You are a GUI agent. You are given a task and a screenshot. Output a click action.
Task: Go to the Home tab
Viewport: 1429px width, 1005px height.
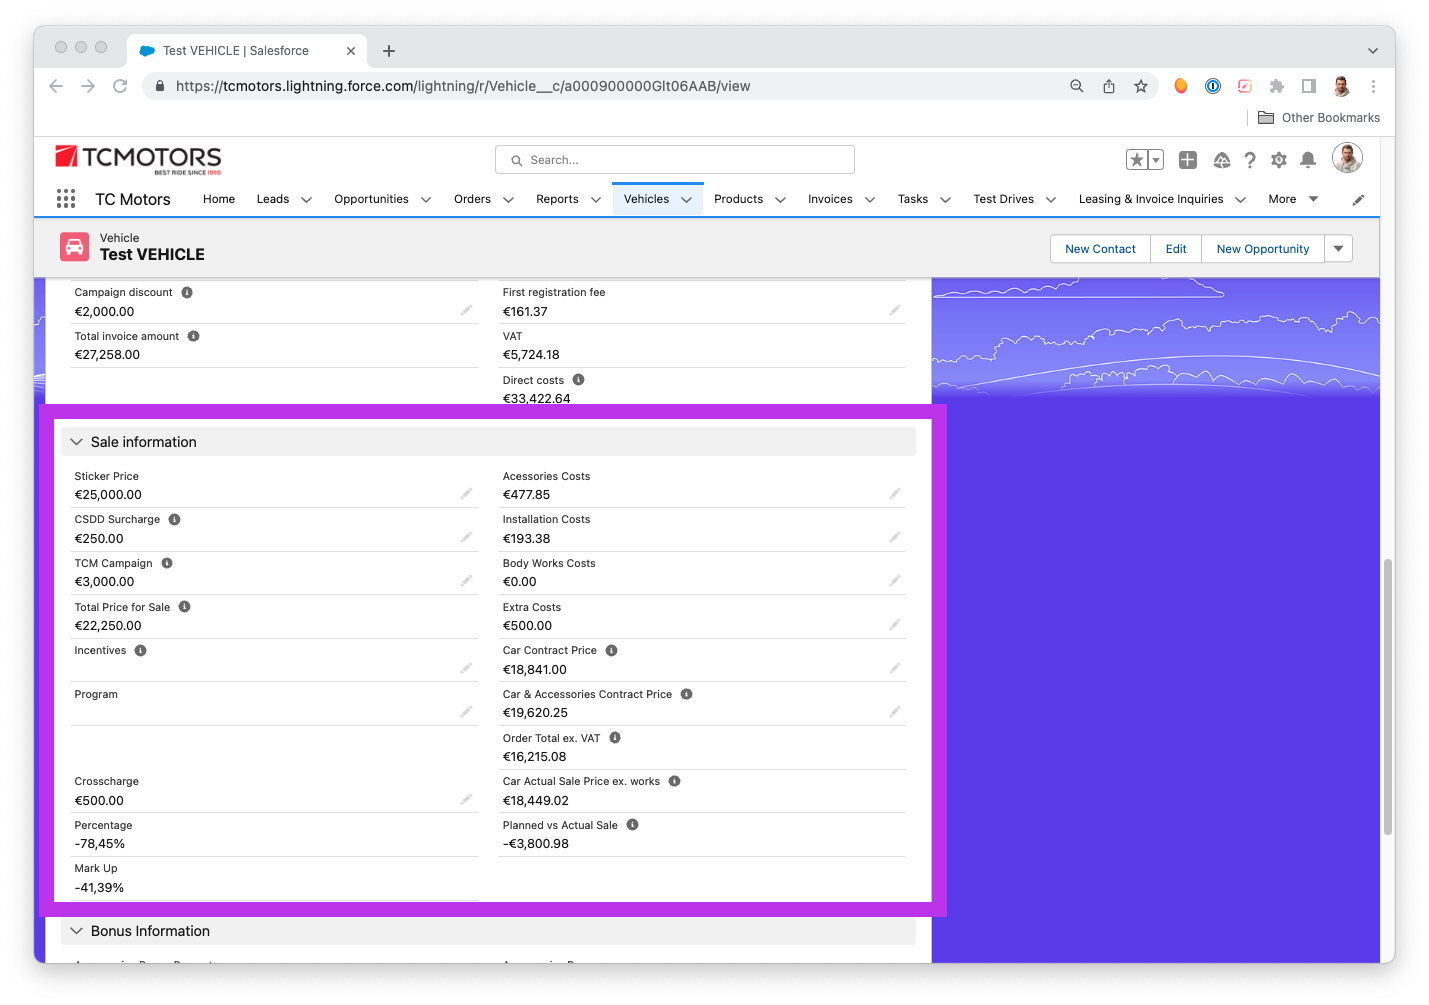tap(219, 199)
